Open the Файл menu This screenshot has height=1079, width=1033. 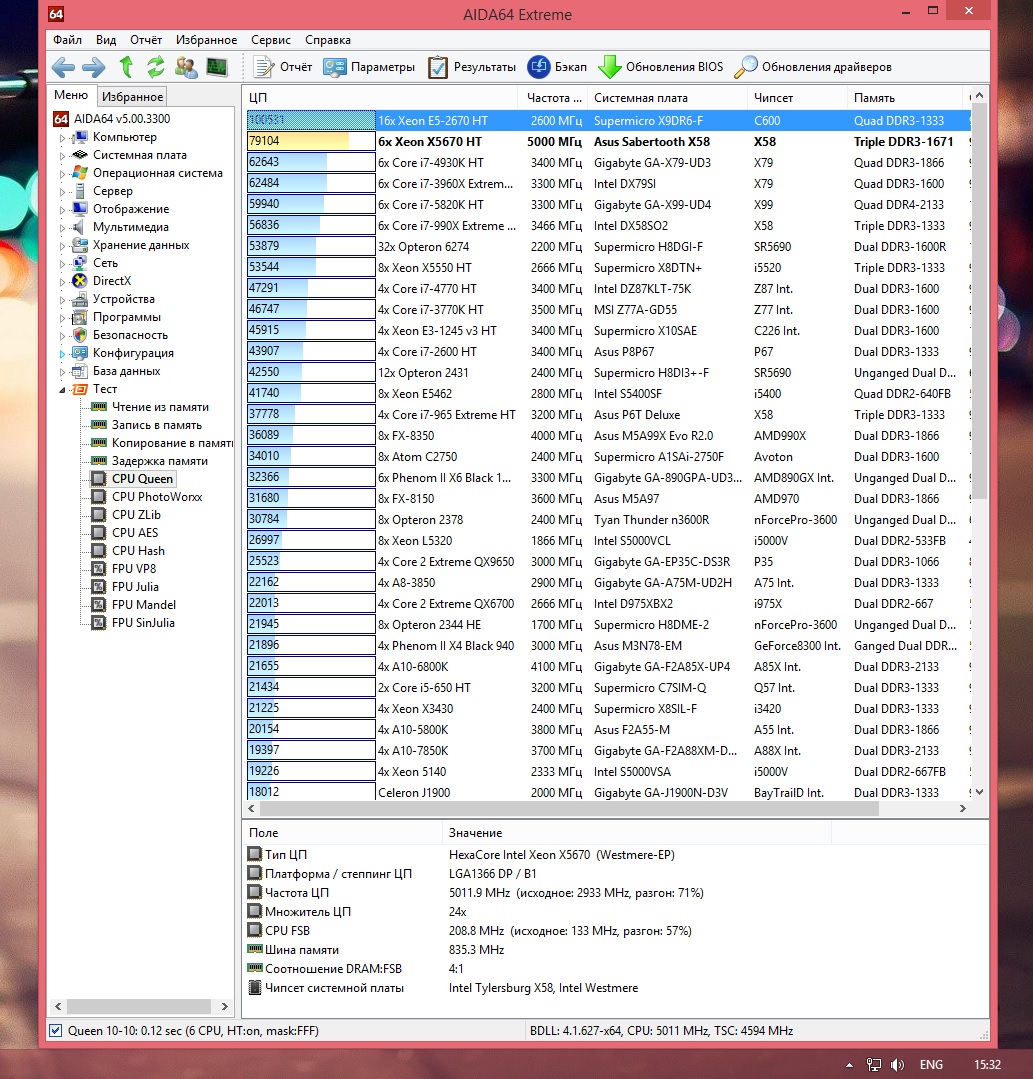point(67,40)
